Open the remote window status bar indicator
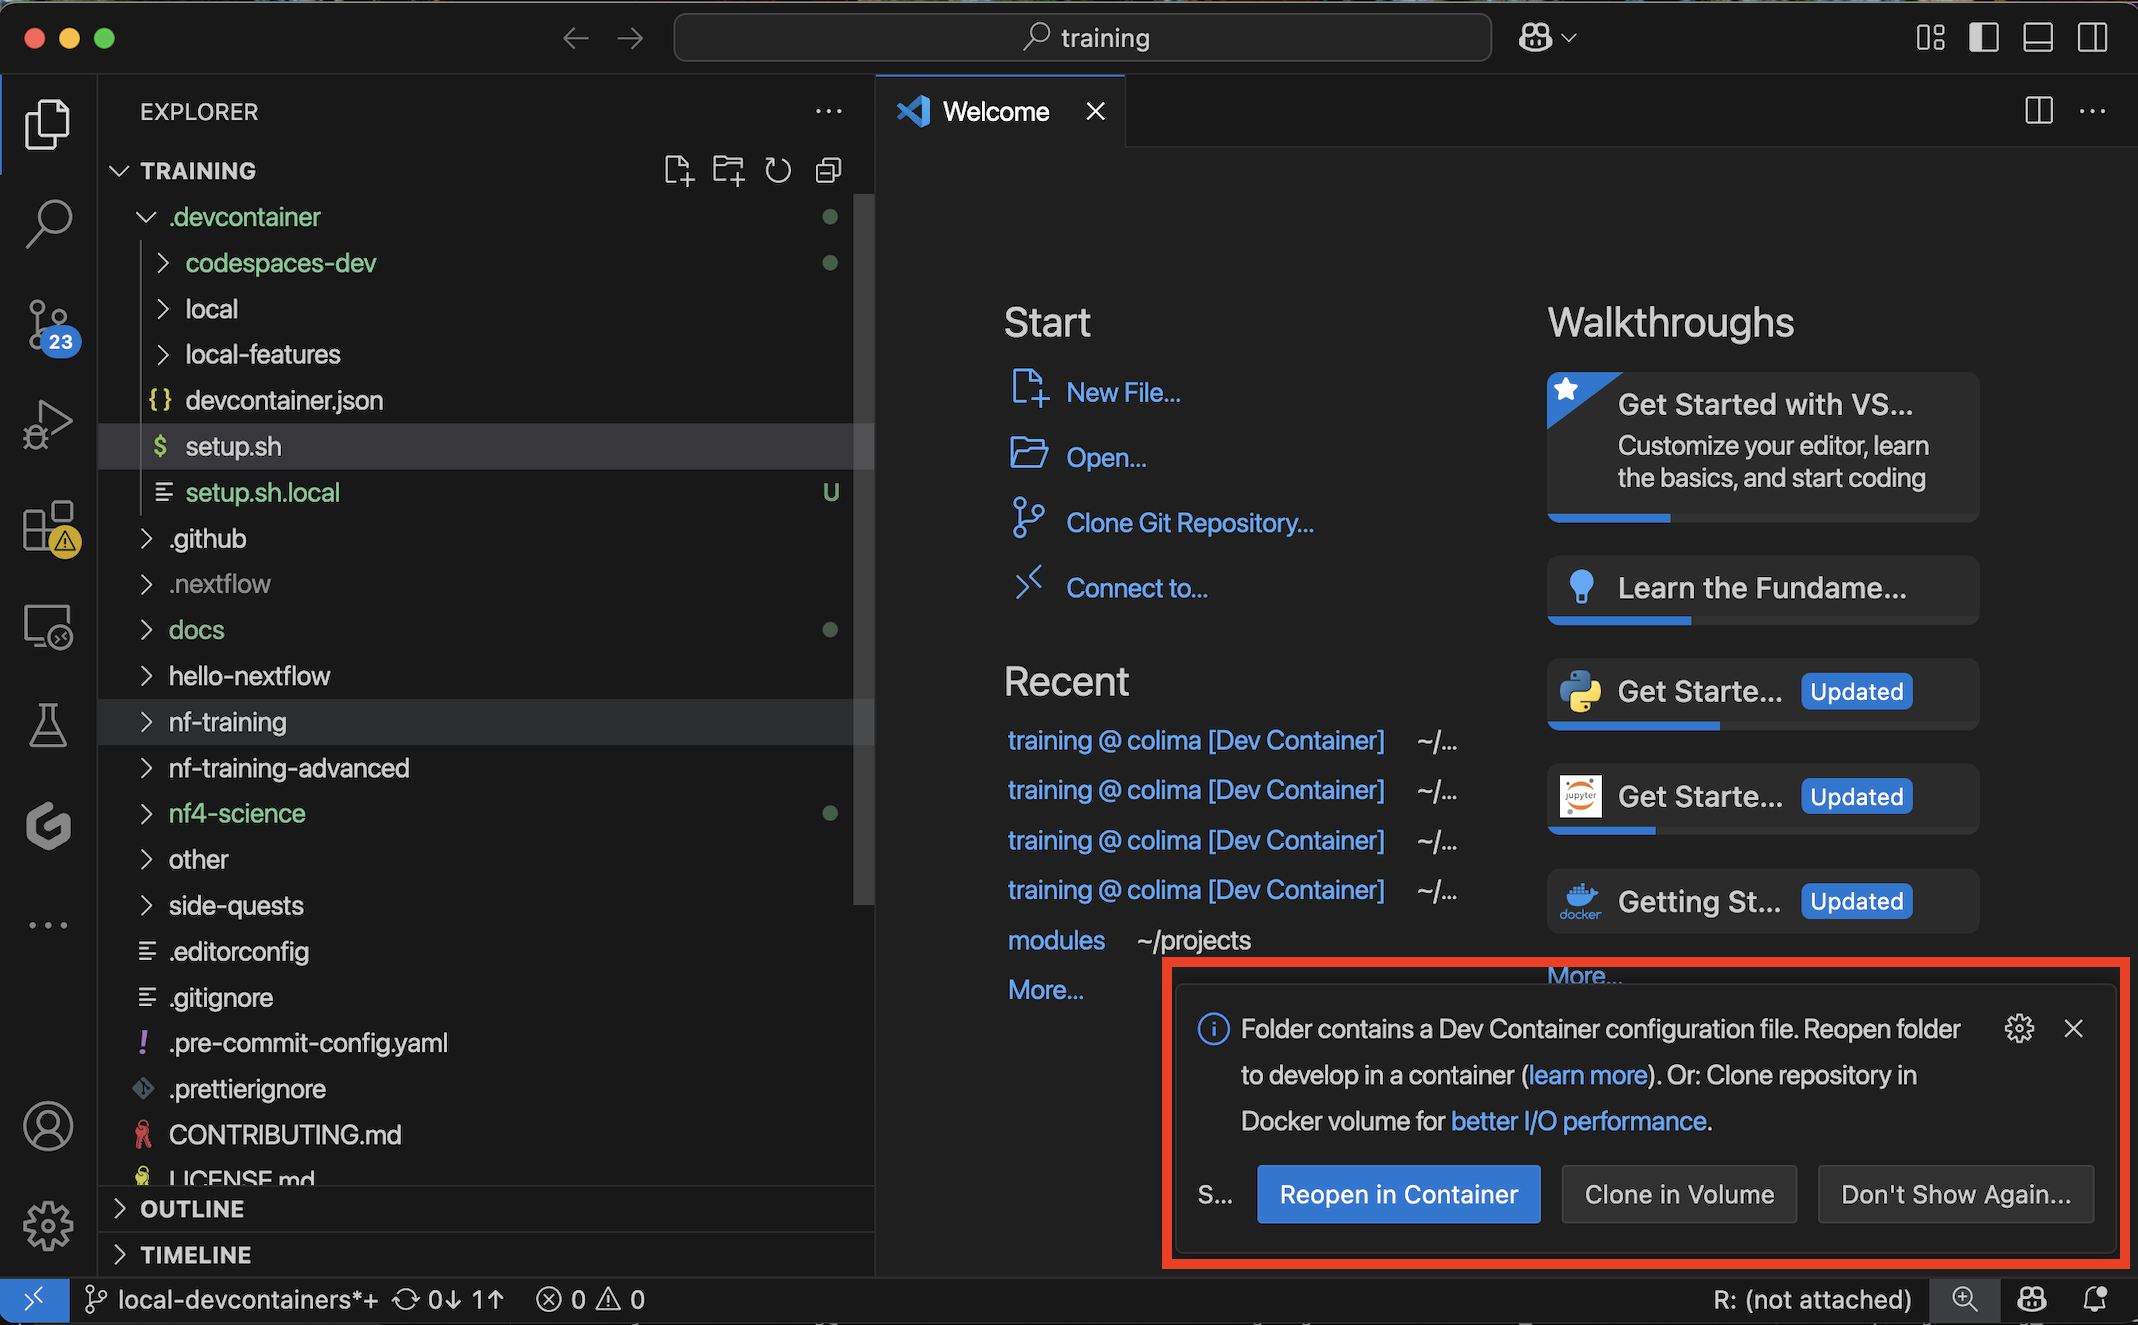Image resolution: width=2138 pixels, height=1325 pixels. (34, 1299)
